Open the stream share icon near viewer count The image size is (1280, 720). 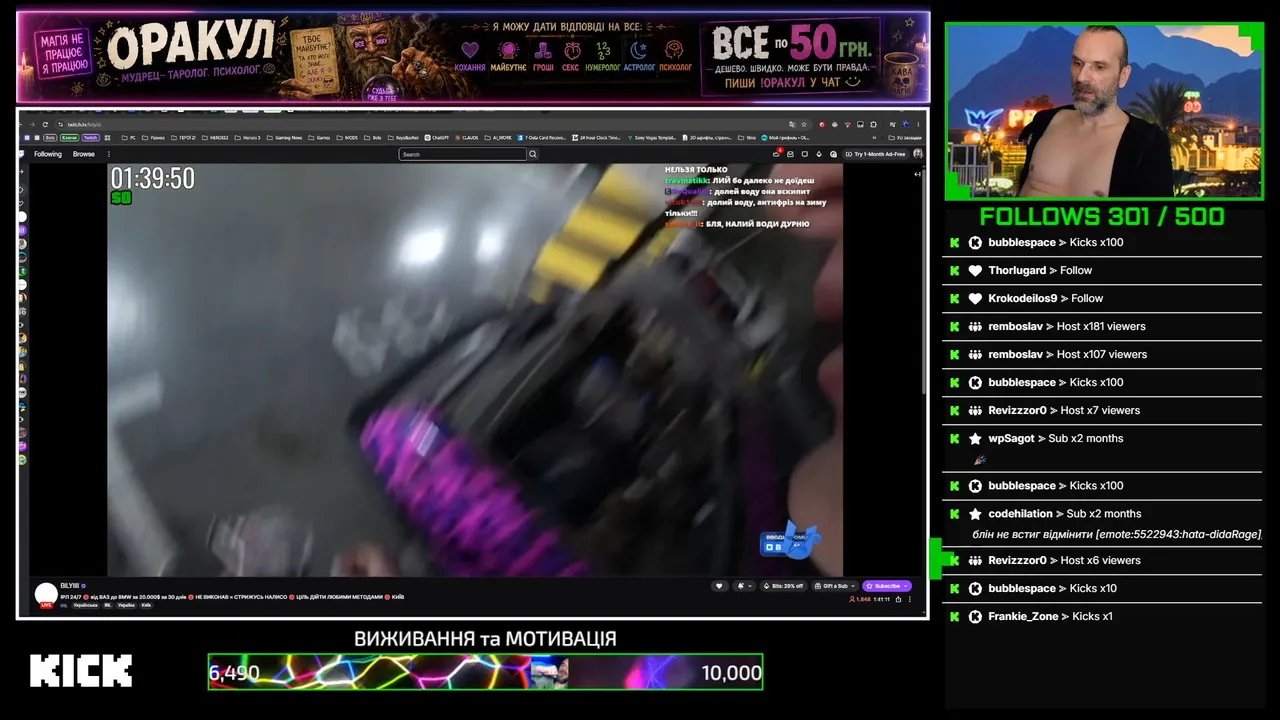[x=898, y=599]
